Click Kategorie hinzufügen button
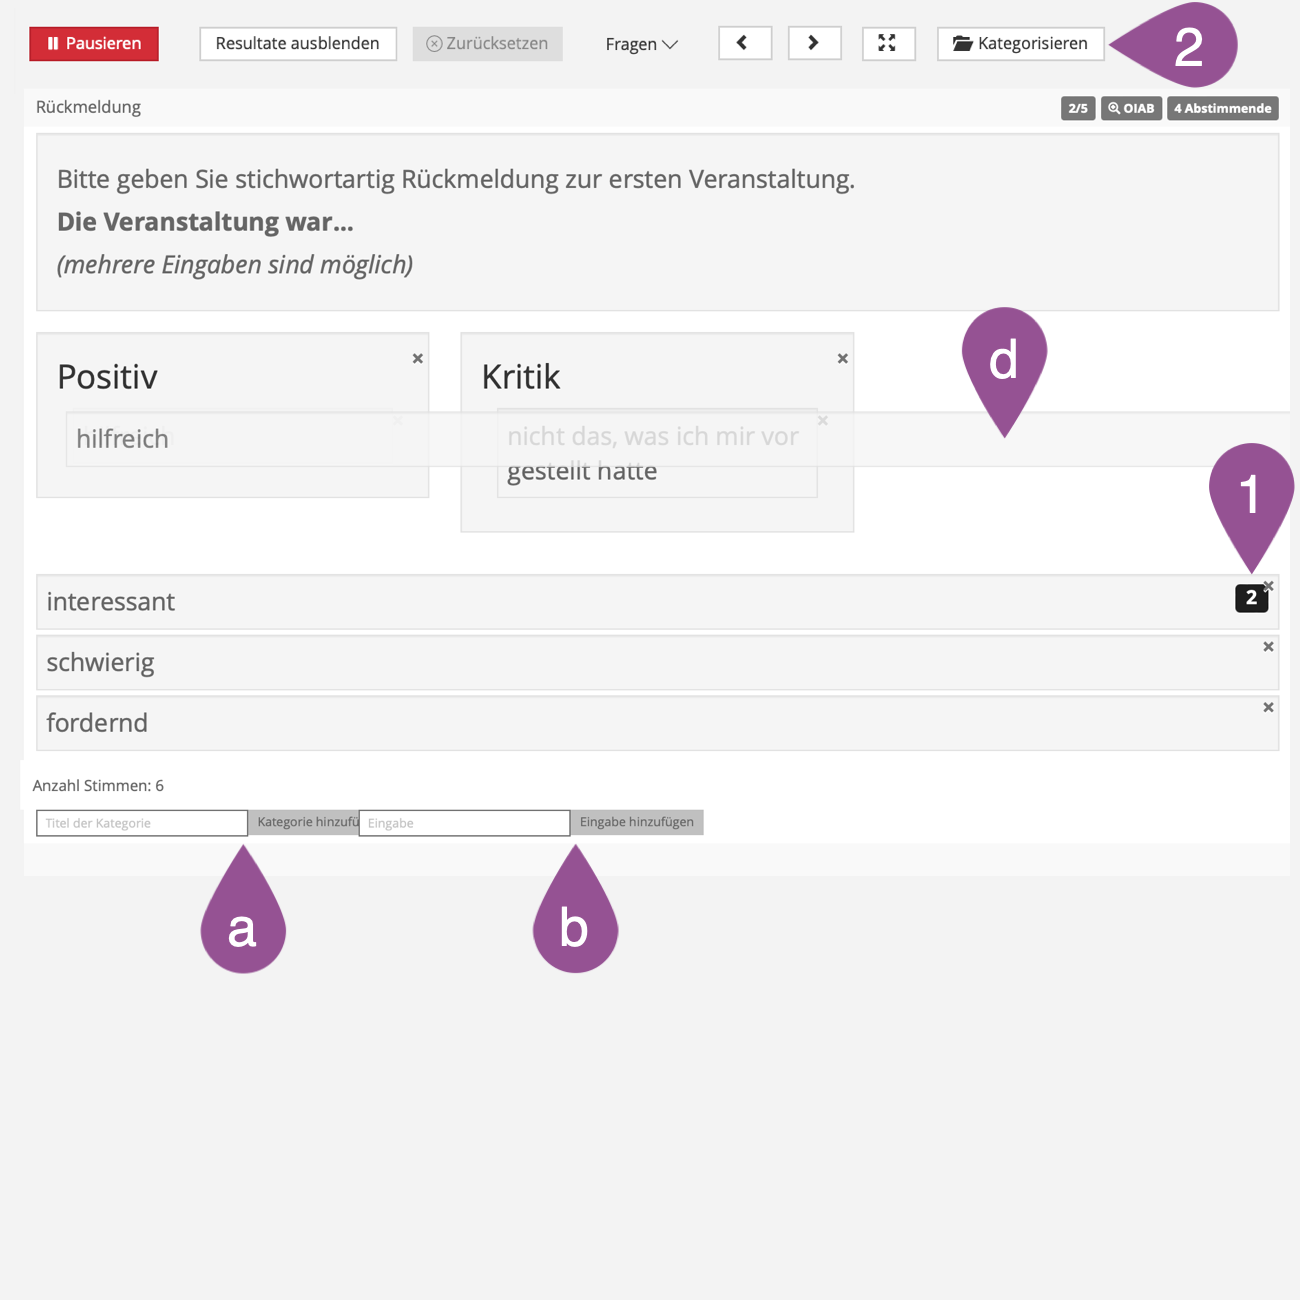 304,822
